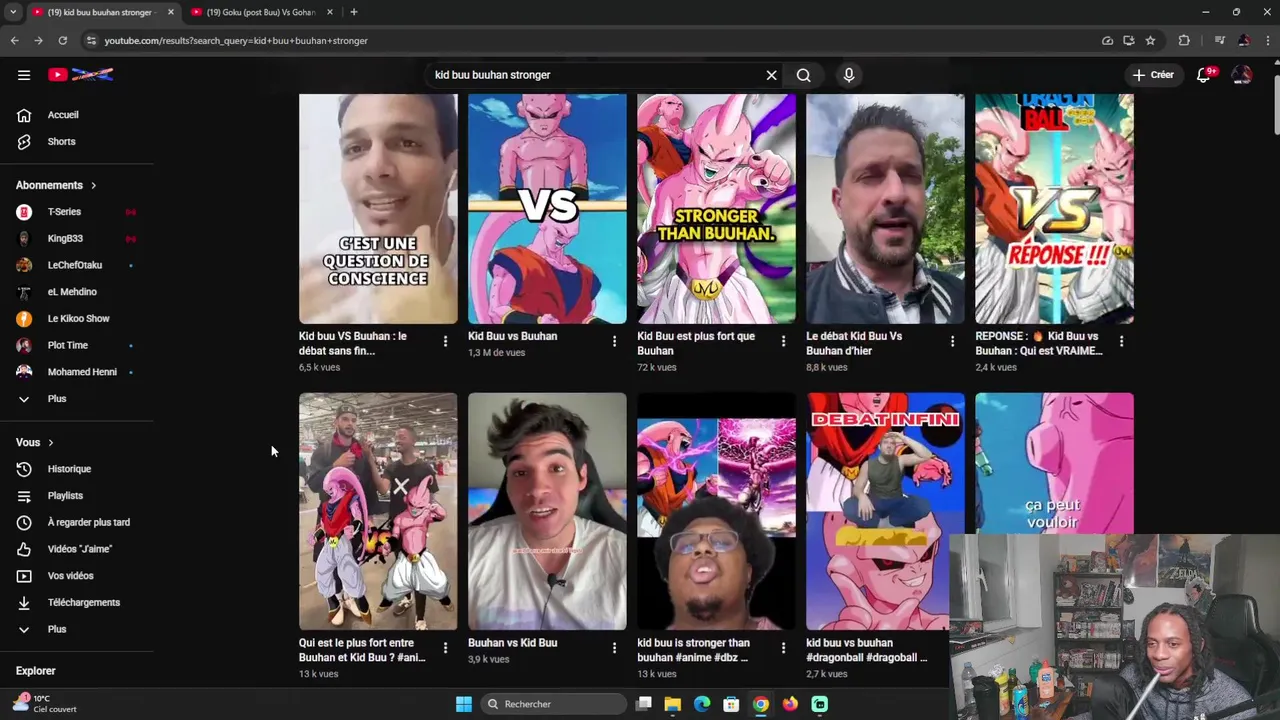This screenshot has width=1280, height=720.
Task: Open the media control icon in Chrome toolbar
Action: click(x=1219, y=40)
